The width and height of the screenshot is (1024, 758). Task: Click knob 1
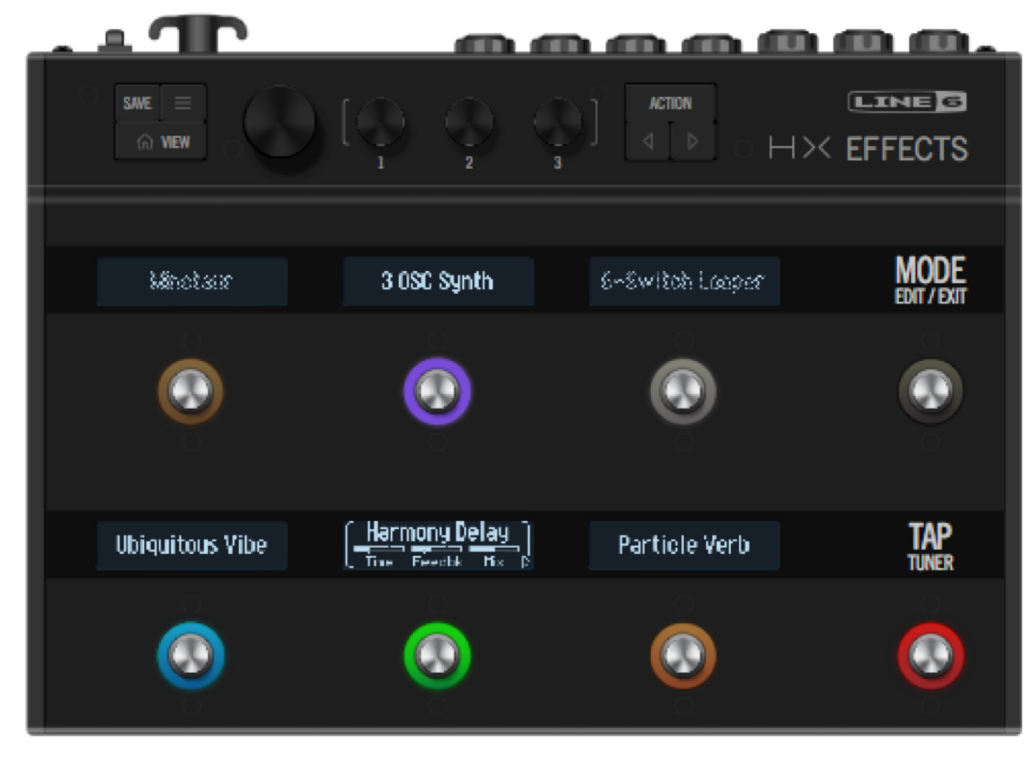click(x=381, y=122)
